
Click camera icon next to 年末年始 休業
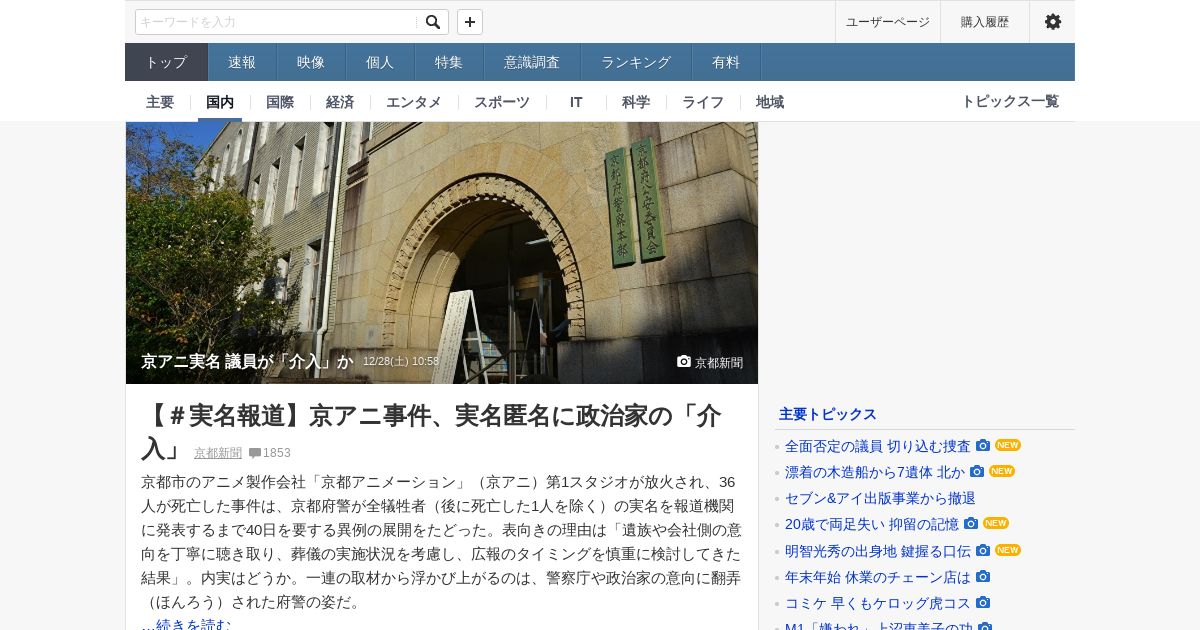[983, 577]
